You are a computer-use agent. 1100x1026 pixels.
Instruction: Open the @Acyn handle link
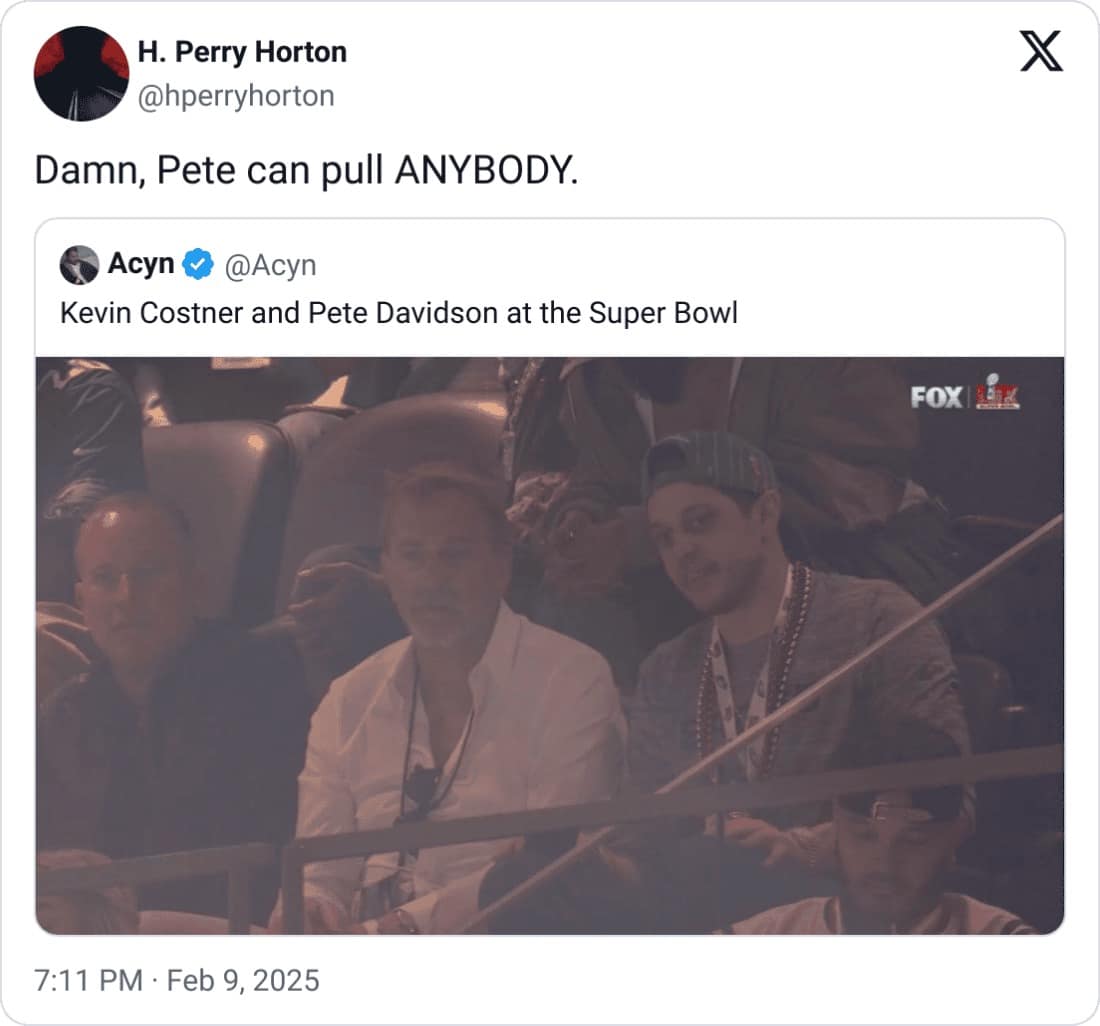(x=269, y=265)
